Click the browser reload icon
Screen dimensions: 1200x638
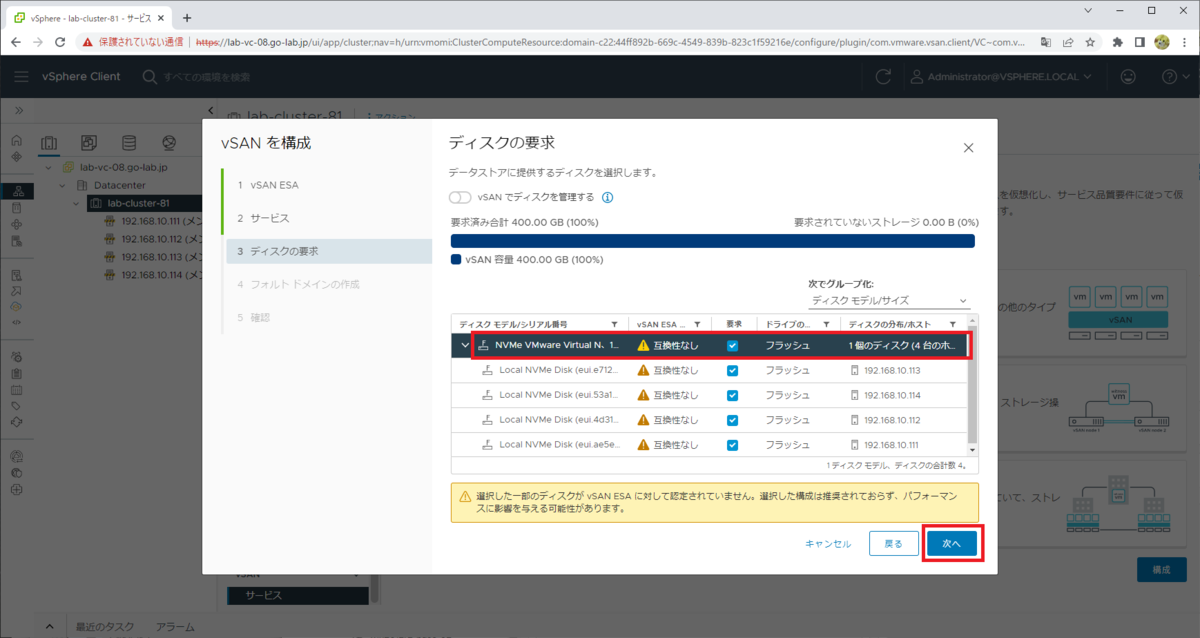click(x=60, y=43)
